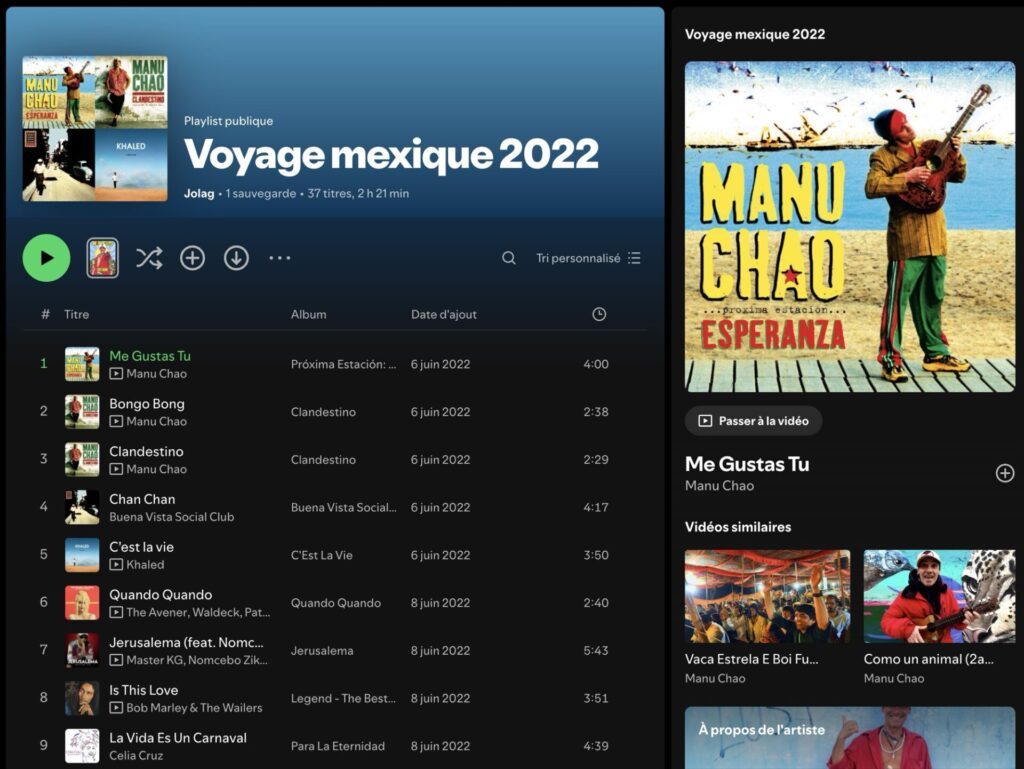Open the Vaca Estrela E Boi Fu... video title
This screenshot has width=1024, height=769.
coord(752,659)
